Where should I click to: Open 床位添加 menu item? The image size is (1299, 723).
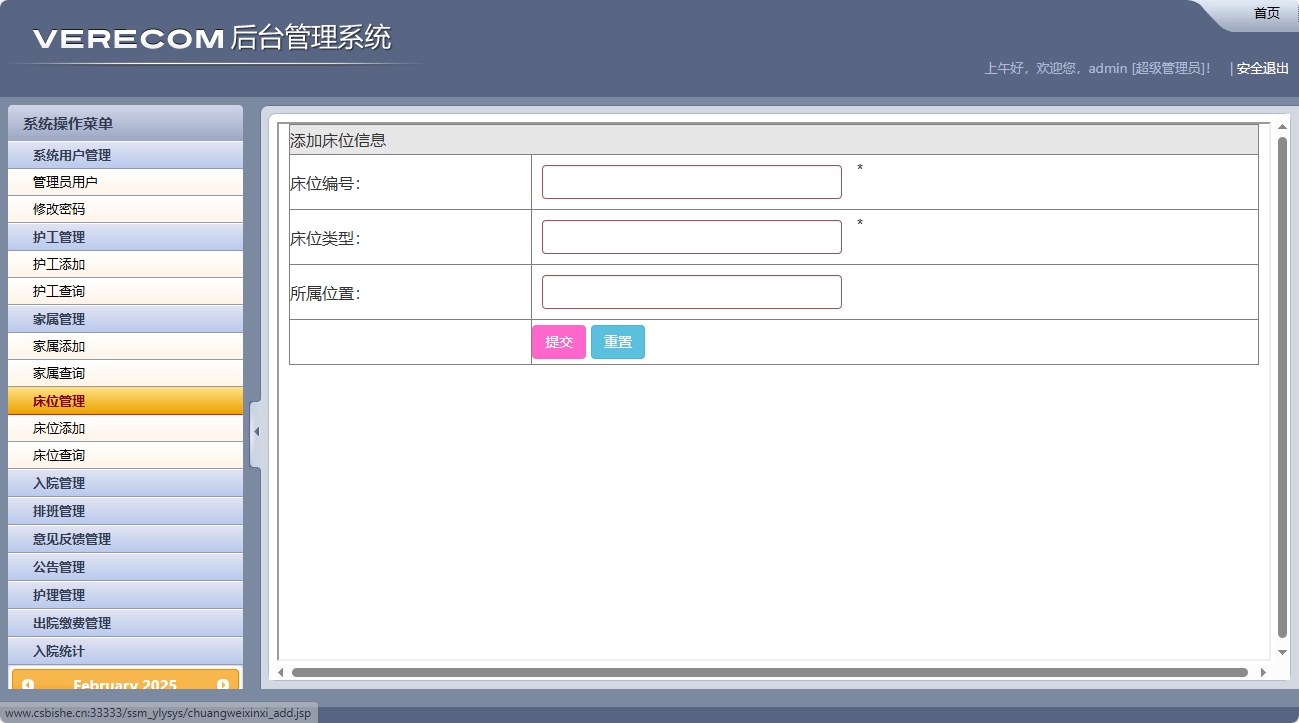(125, 428)
